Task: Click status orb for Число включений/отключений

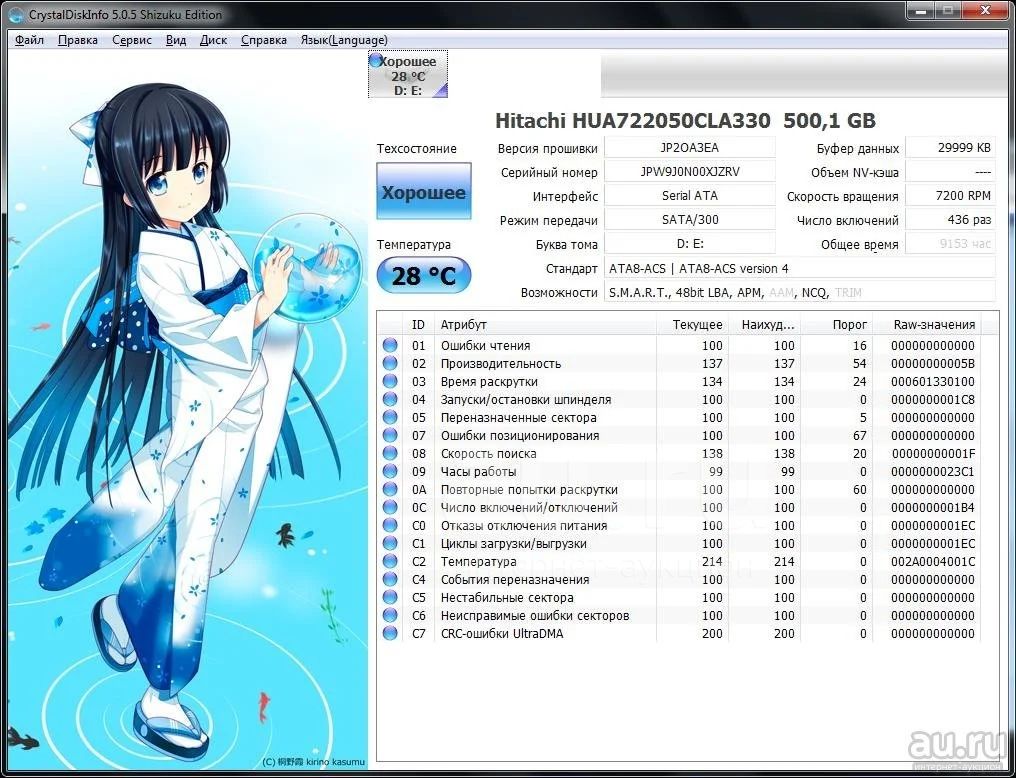Action: click(x=390, y=507)
